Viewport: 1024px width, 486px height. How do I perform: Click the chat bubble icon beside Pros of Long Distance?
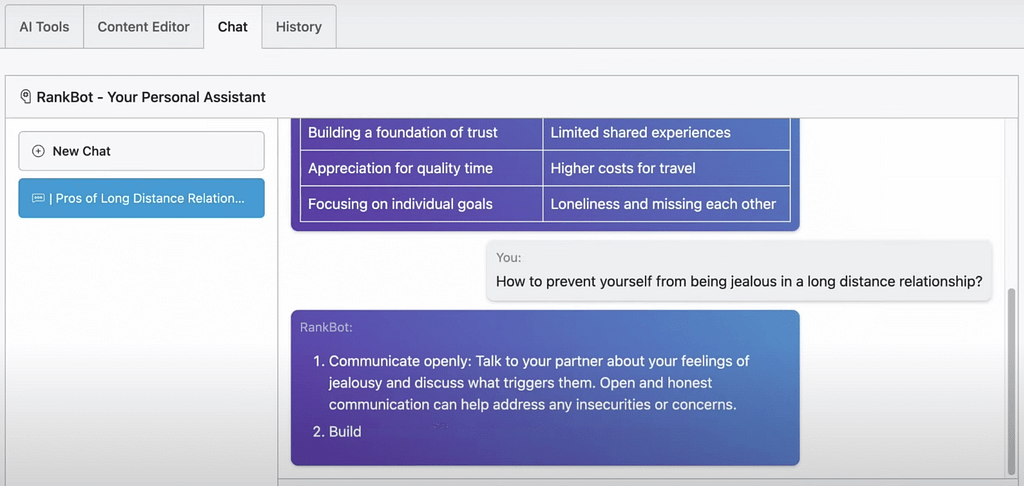pyautogui.click(x=38, y=199)
